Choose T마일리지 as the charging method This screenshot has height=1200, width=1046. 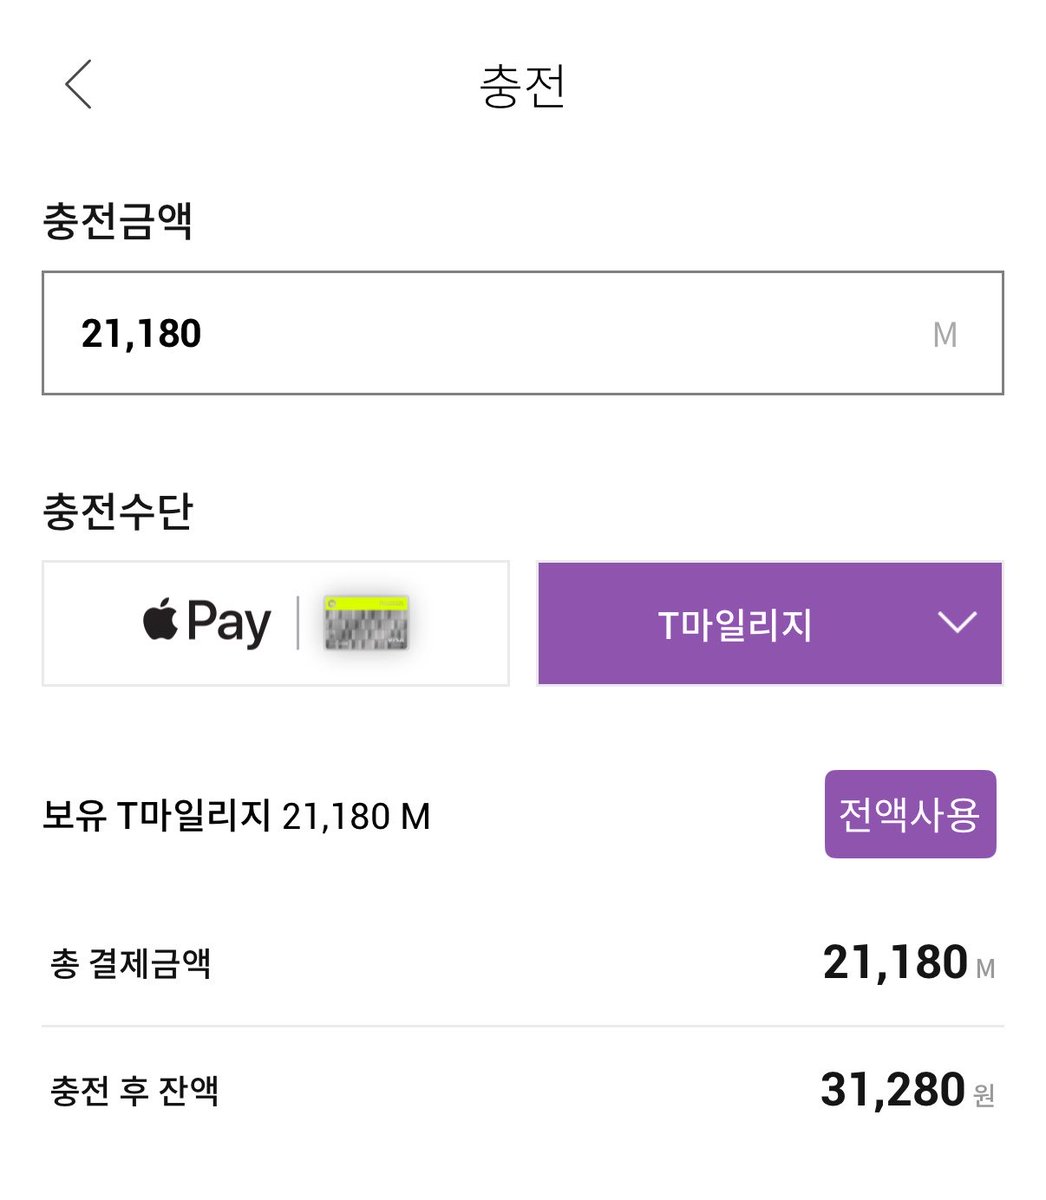point(770,624)
